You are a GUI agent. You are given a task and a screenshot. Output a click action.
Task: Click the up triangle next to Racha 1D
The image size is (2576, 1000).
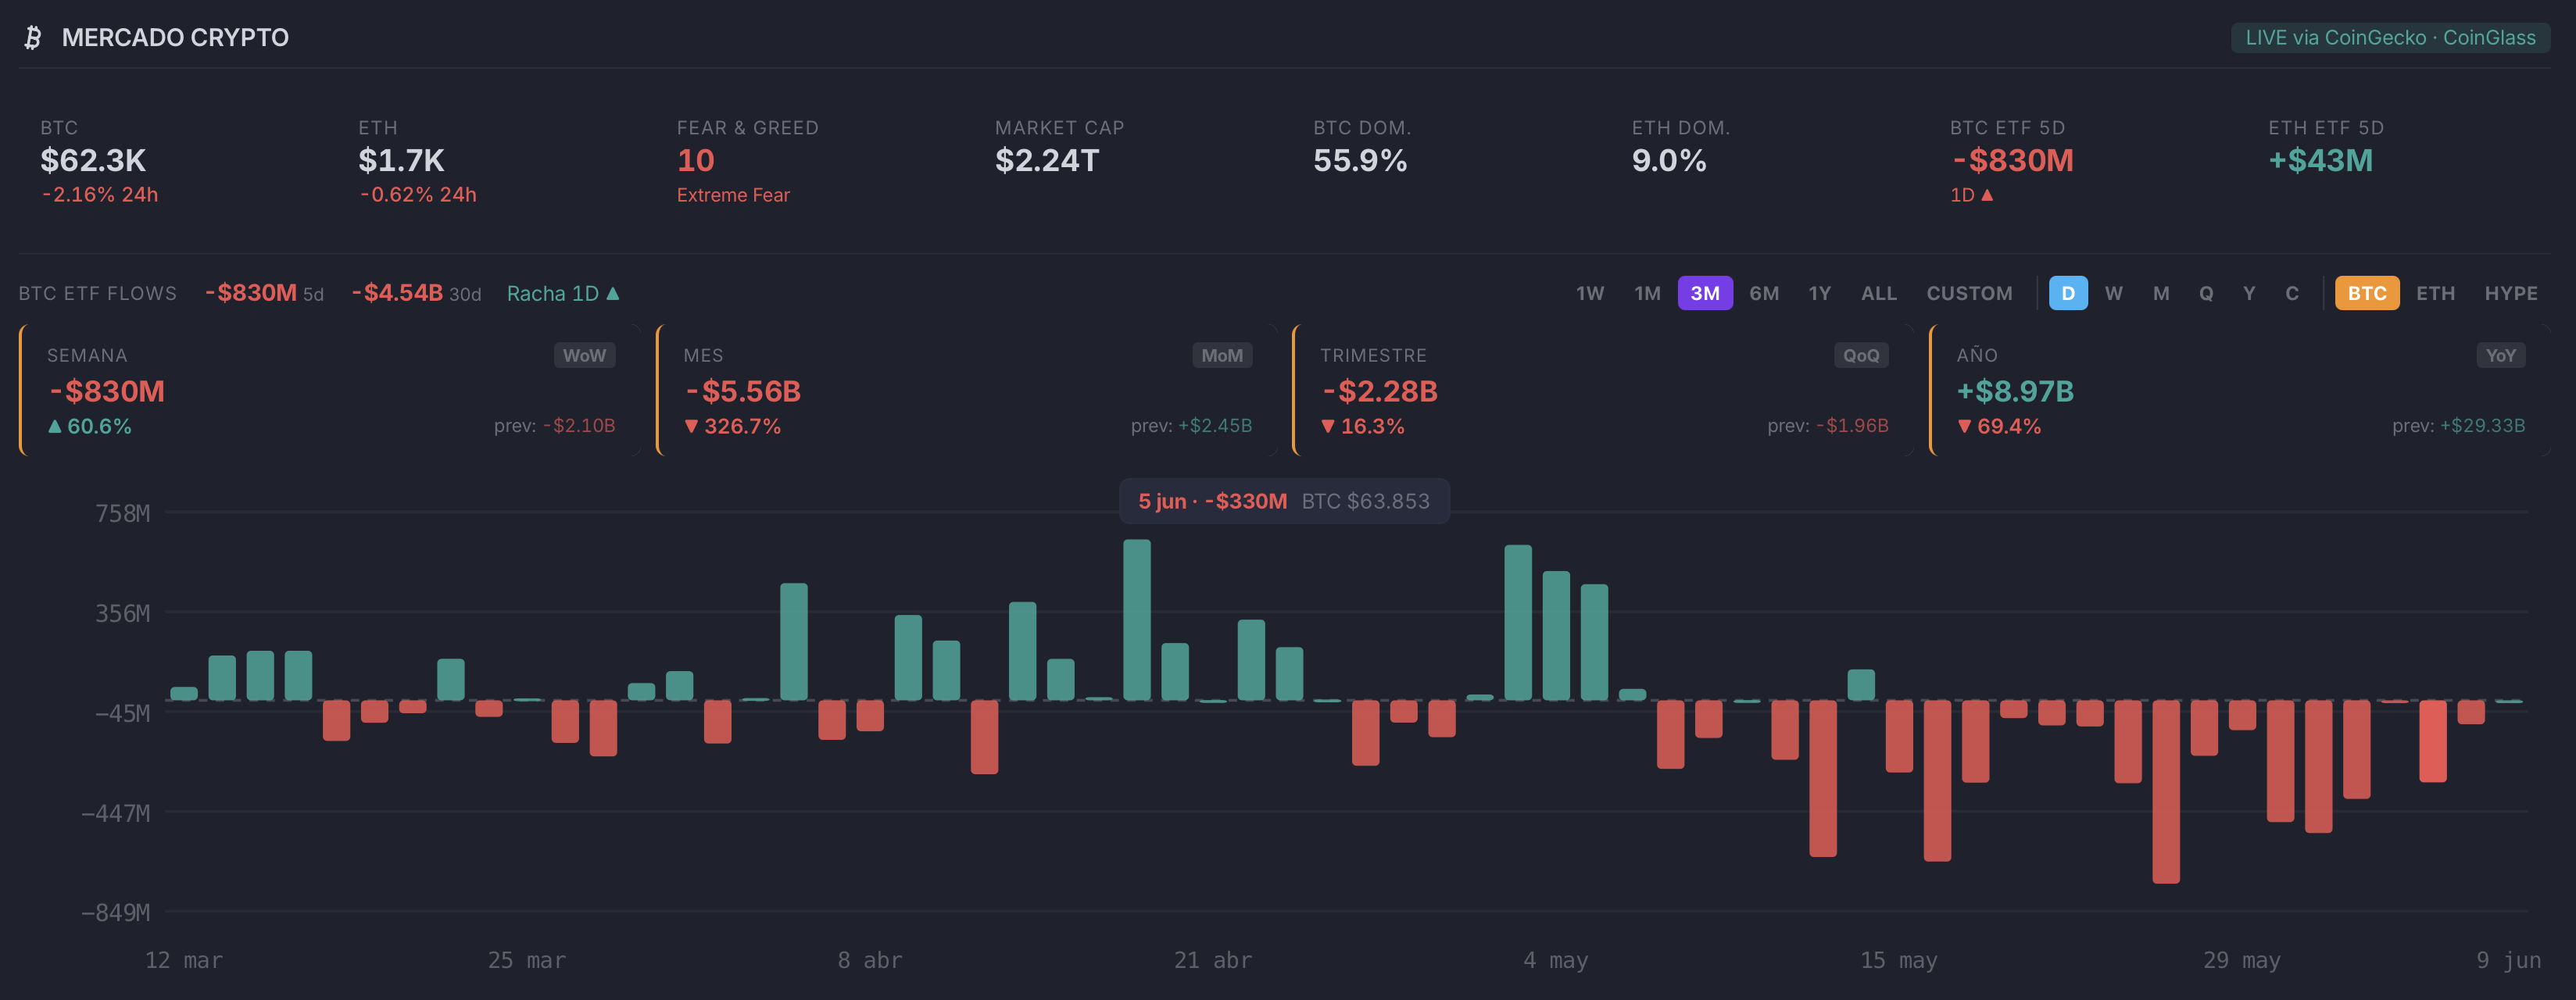click(613, 293)
